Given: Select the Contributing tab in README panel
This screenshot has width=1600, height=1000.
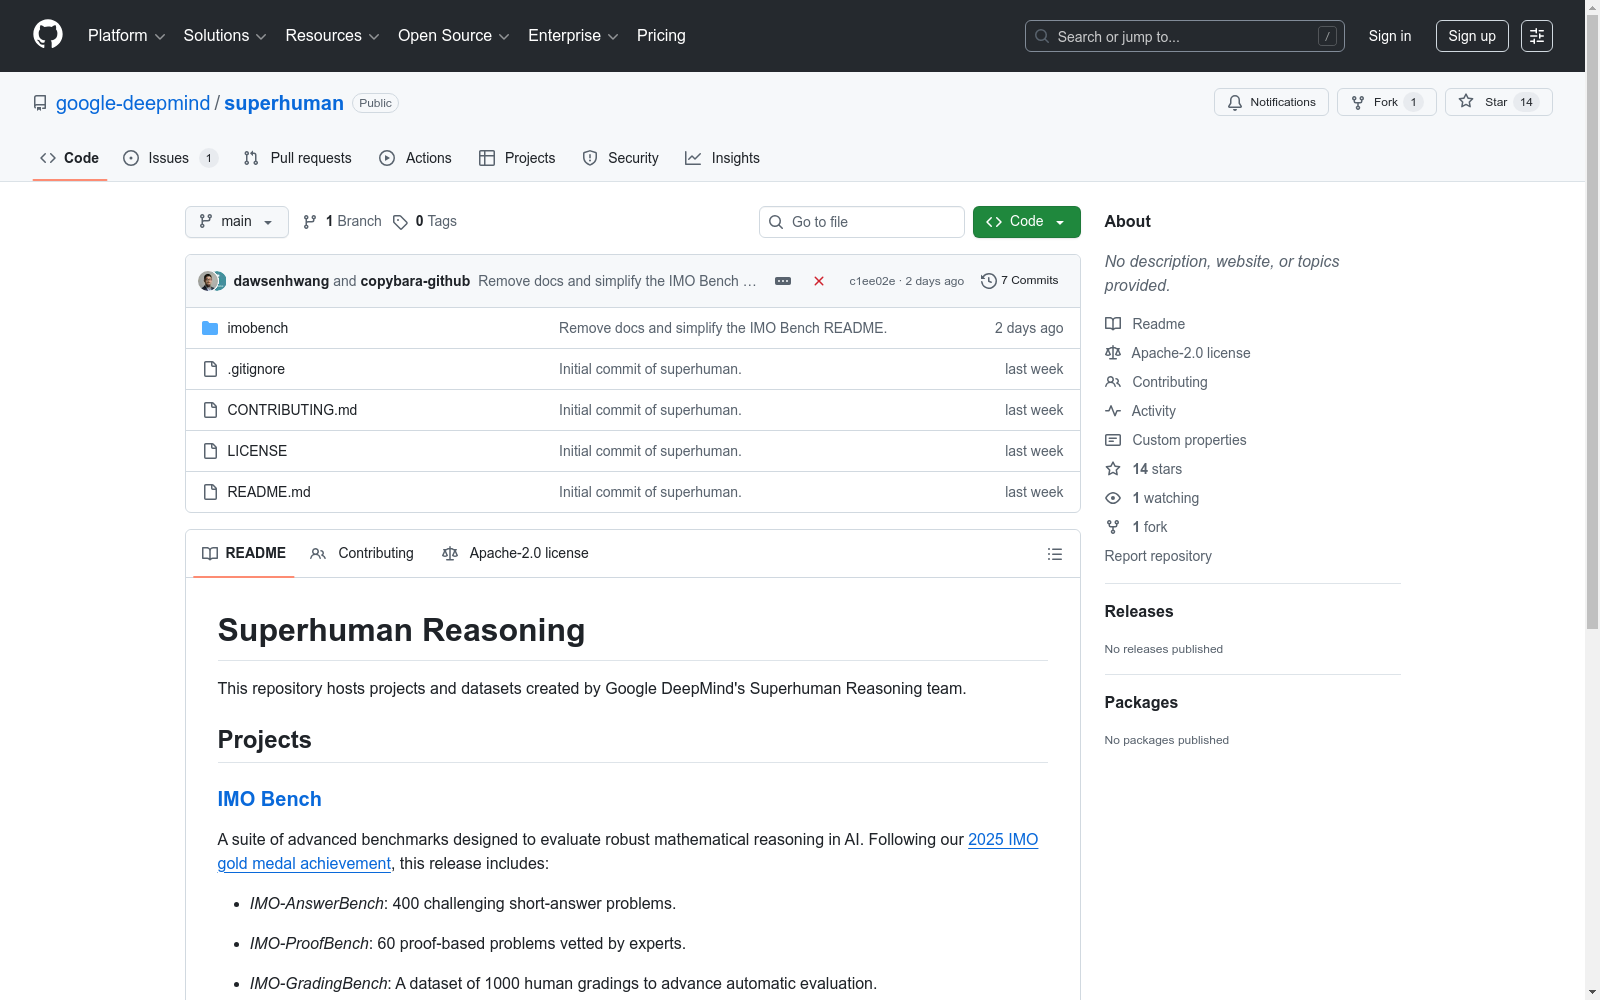Looking at the screenshot, I should (362, 553).
